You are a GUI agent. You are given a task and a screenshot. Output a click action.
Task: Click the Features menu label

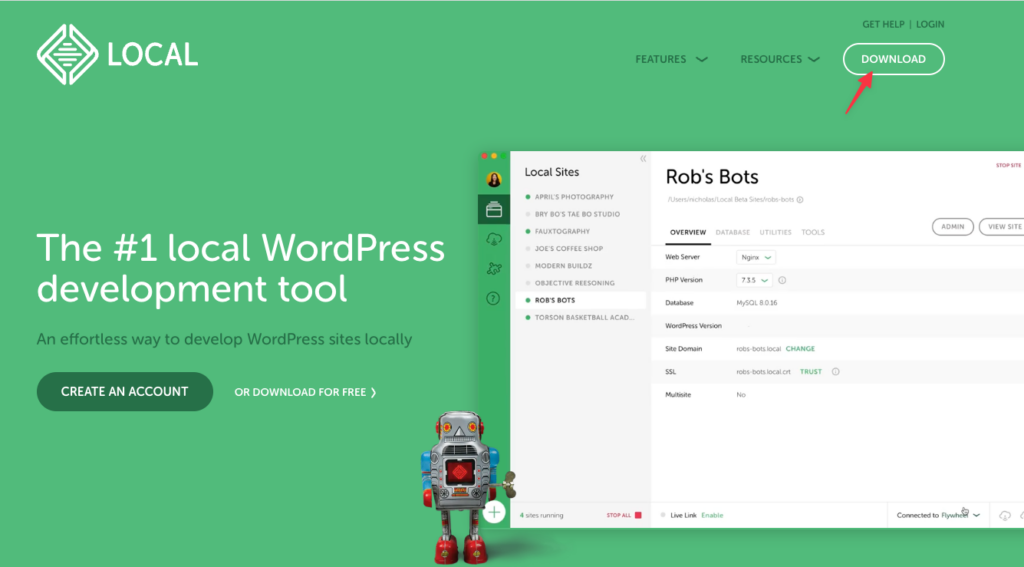click(660, 59)
